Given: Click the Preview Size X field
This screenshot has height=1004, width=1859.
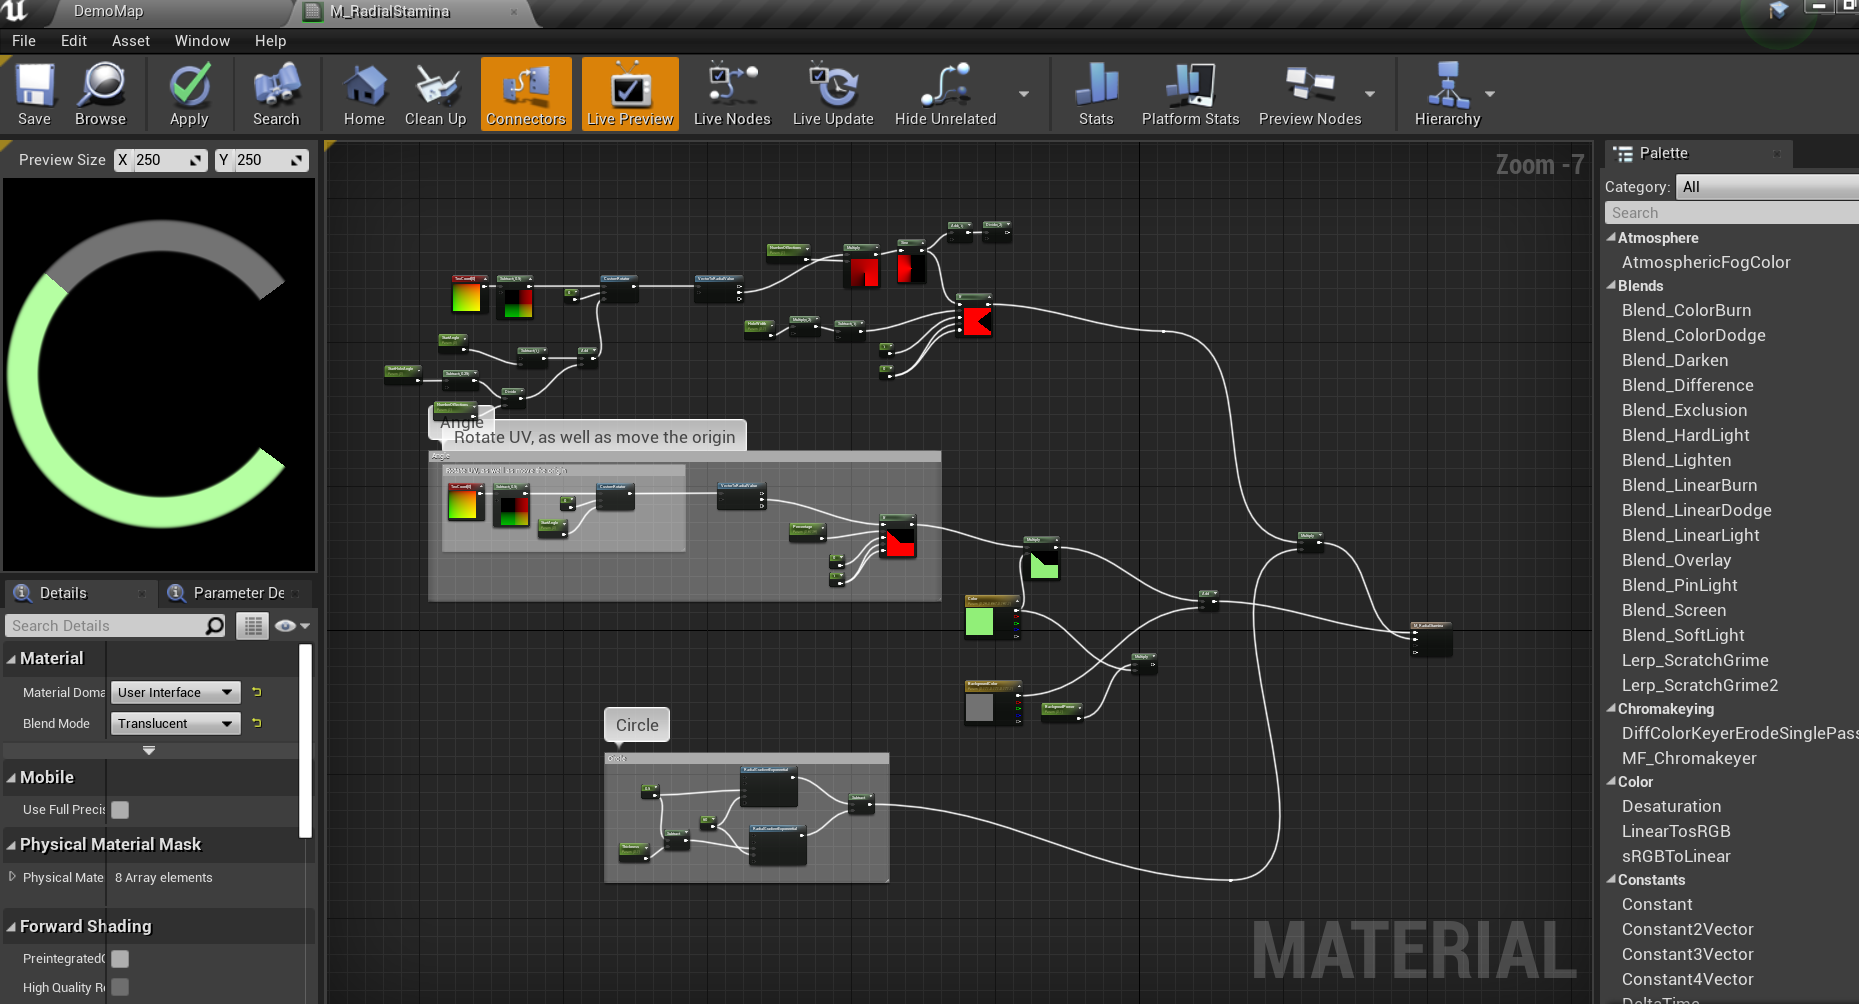Looking at the screenshot, I should click(x=160, y=160).
